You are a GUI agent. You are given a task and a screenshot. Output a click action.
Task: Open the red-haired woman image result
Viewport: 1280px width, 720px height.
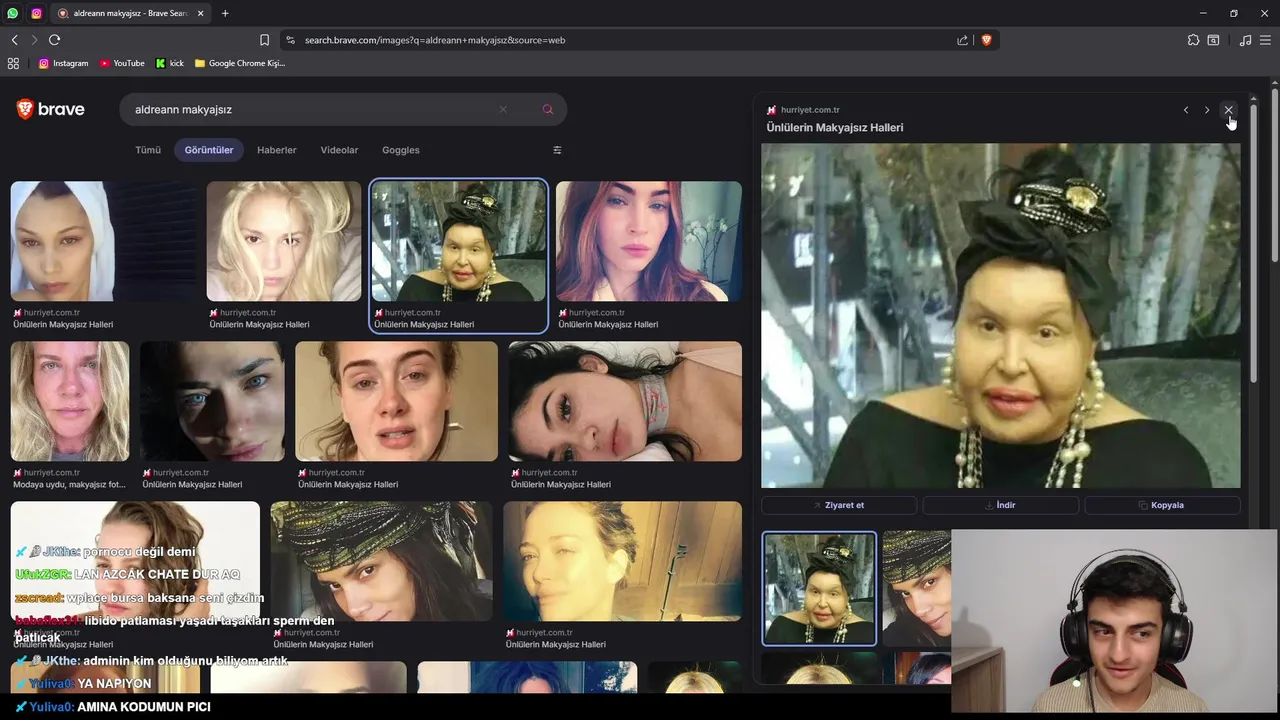click(x=649, y=241)
